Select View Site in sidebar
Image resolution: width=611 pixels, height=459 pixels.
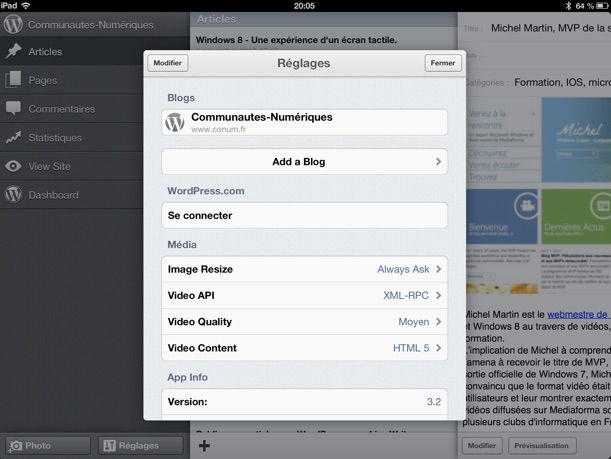(x=72, y=166)
